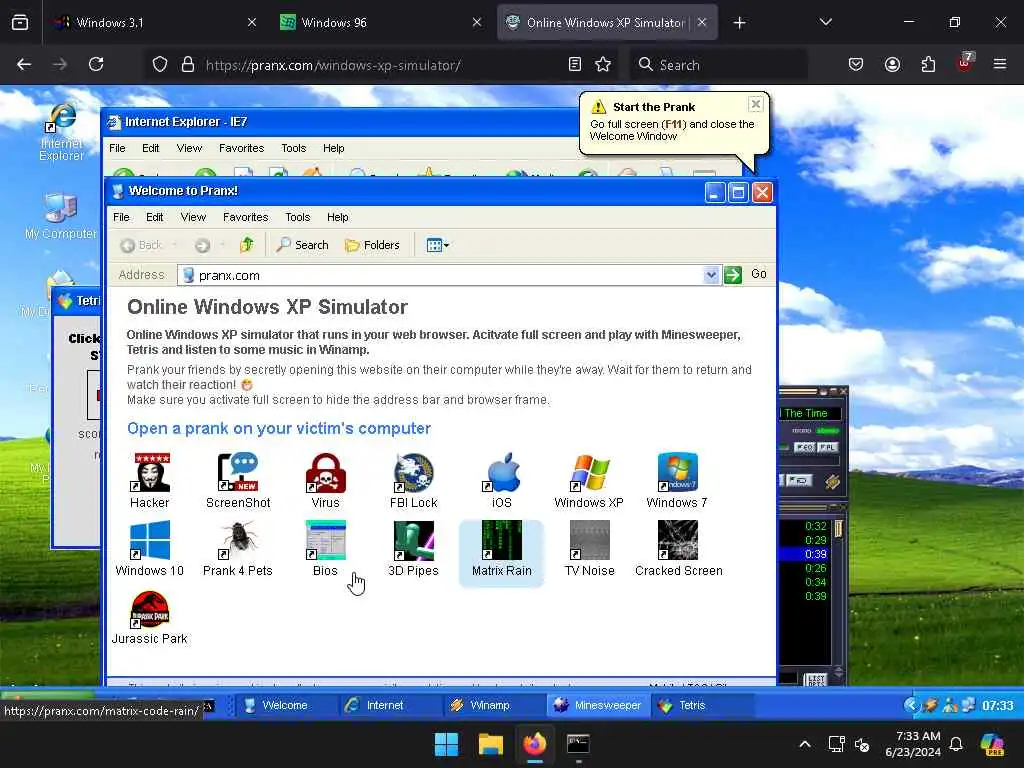This screenshot has height=768, width=1024.
Task: Open File Explorer from the Windows taskbar
Action: [x=490, y=744]
